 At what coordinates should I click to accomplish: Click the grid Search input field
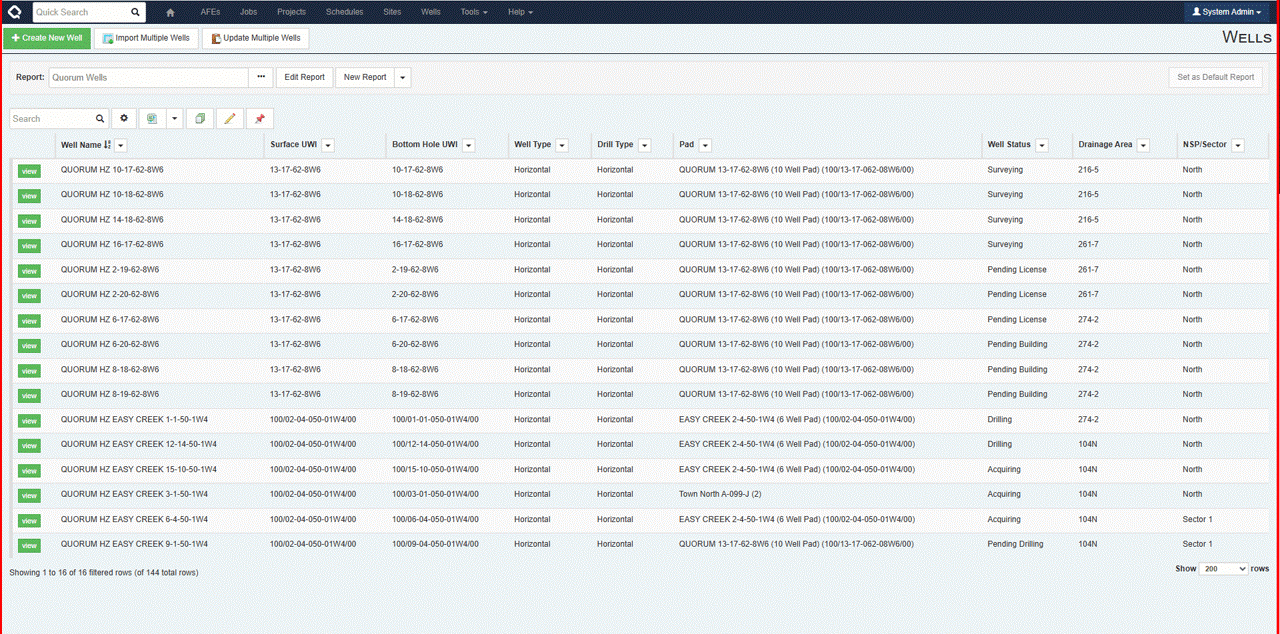[52, 118]
